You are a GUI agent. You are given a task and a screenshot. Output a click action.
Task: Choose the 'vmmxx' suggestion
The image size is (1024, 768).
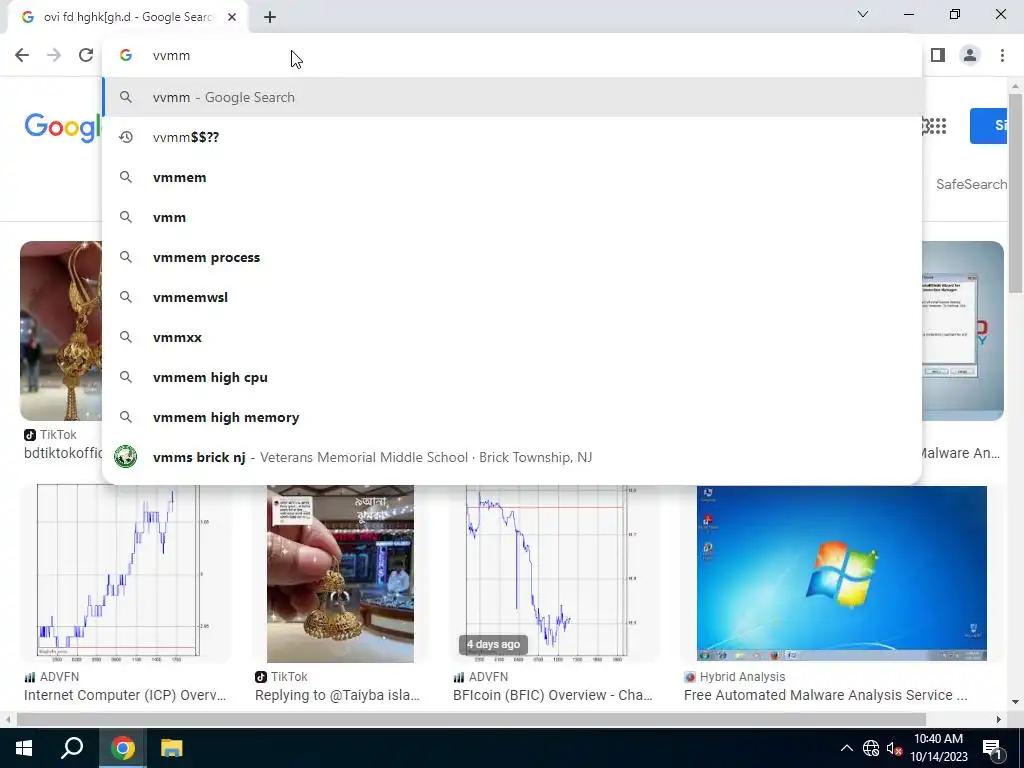pos(513,337)
